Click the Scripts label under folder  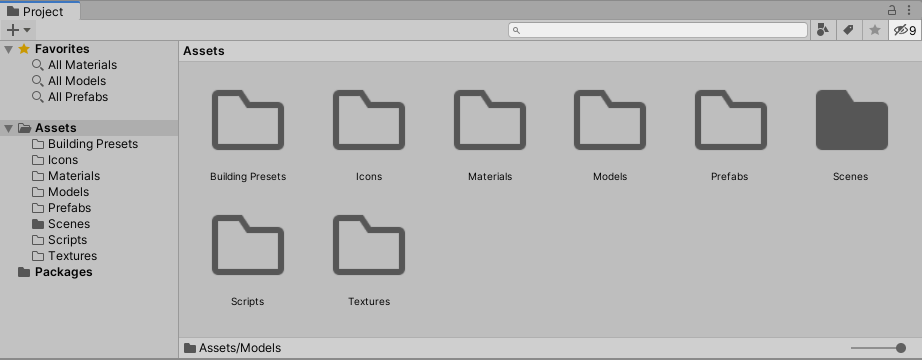[x=248, y=302]
